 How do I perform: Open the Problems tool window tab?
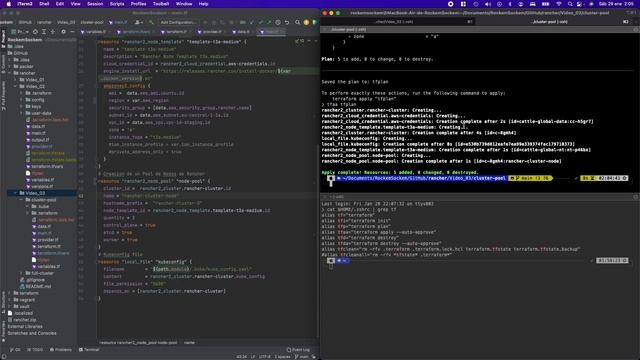(x=60, y=349)
